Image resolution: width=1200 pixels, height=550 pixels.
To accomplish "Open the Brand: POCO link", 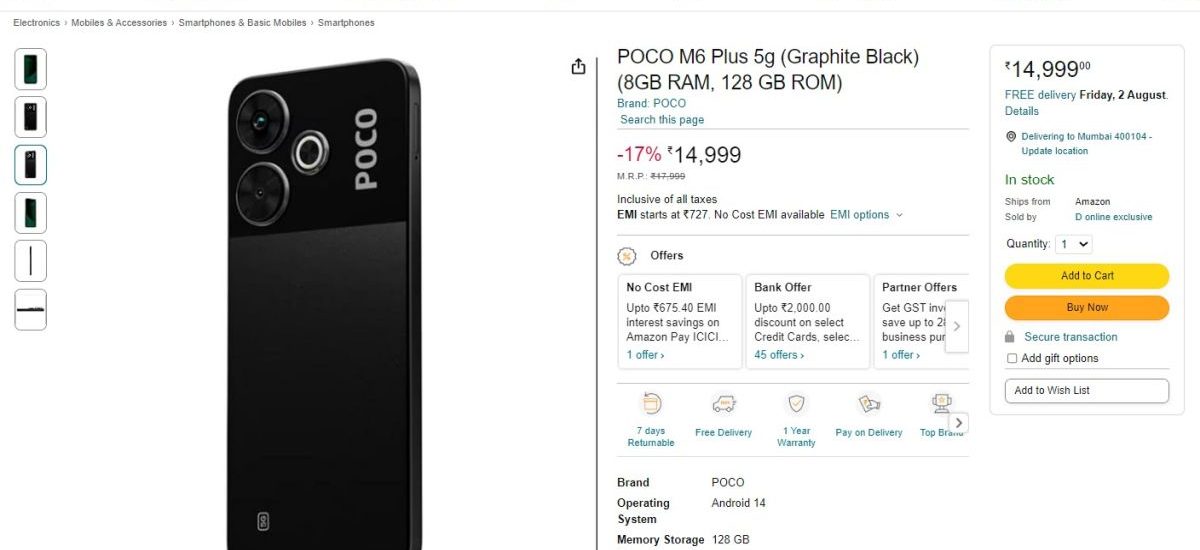I will tap(651, 103).
